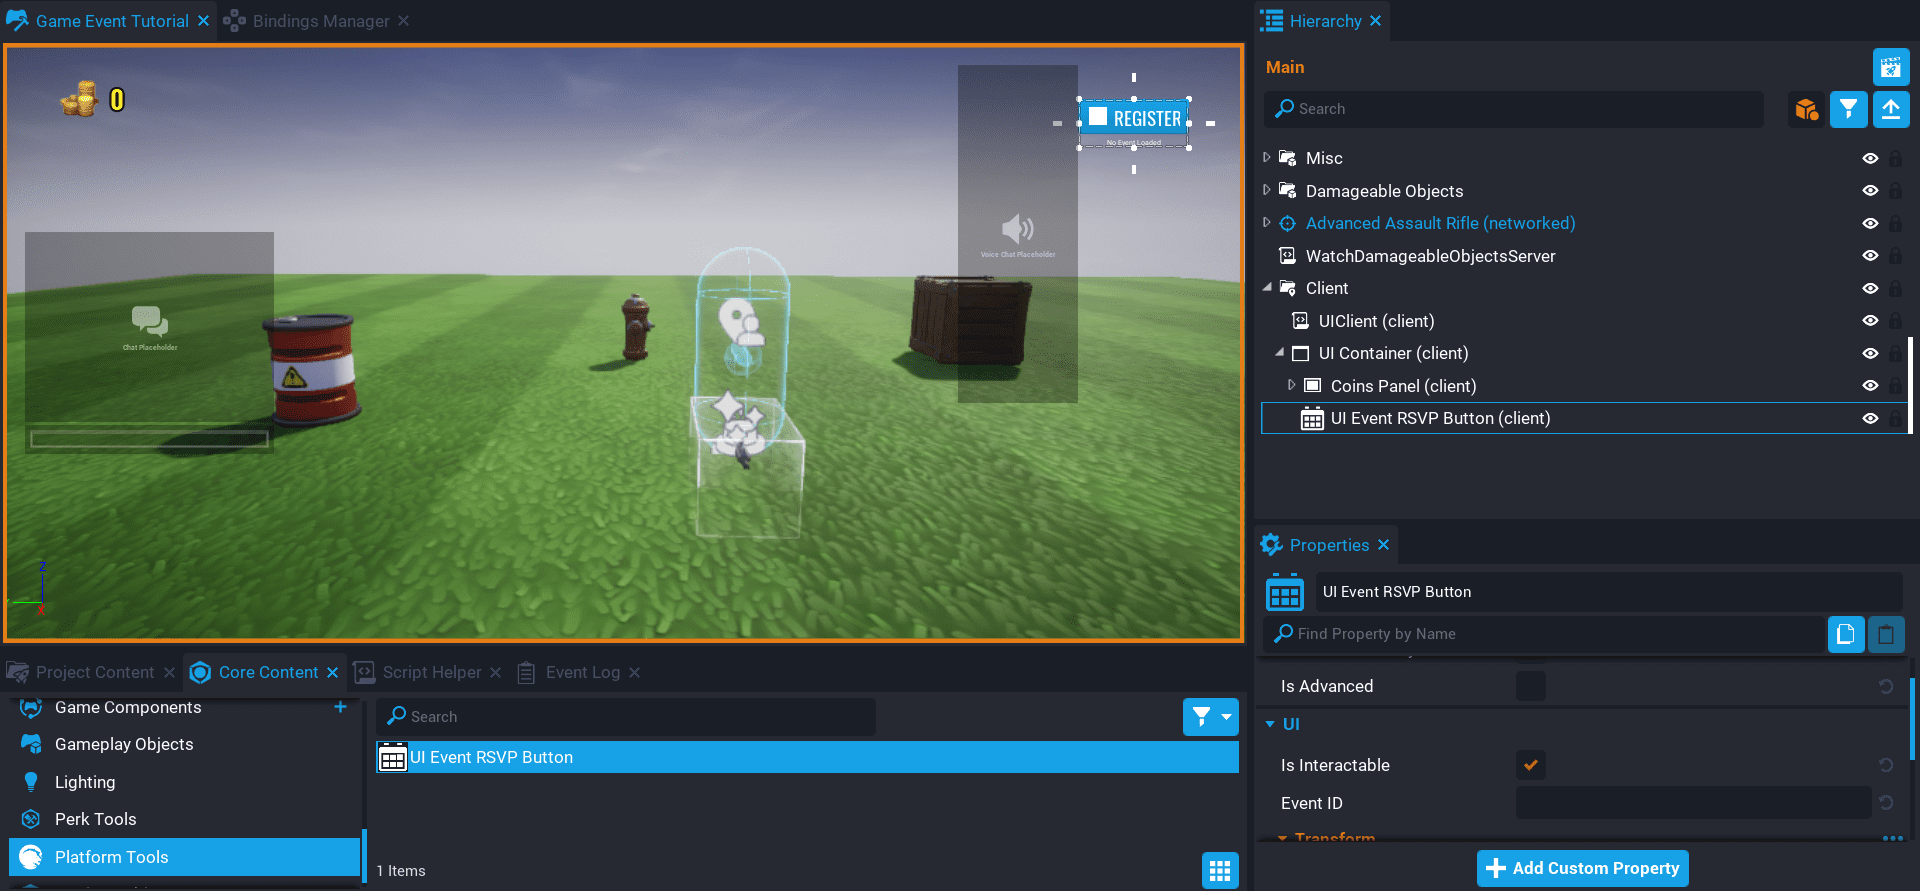Click the upload arrow icon in Hierarchy
Viewport: 1920px width, 891px height.
pos(1890,109)
